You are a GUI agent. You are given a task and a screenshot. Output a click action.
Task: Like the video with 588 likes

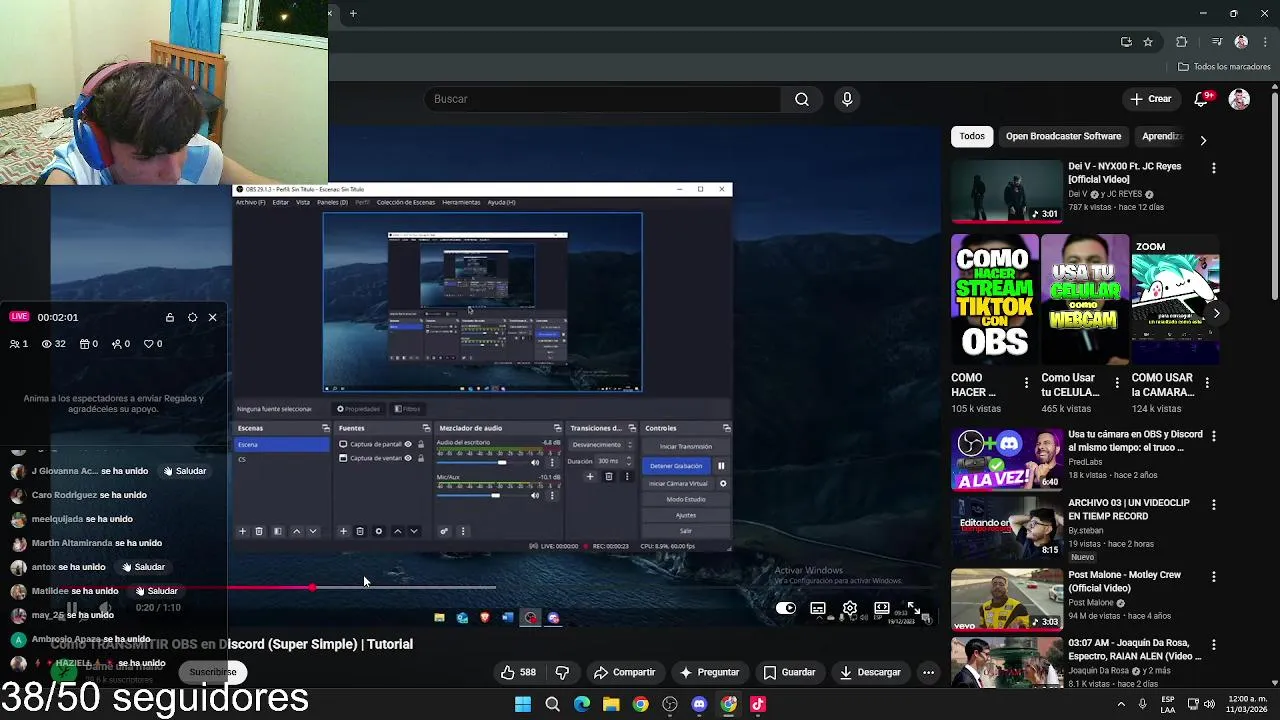pyautogui.click(x=519, y=672)
